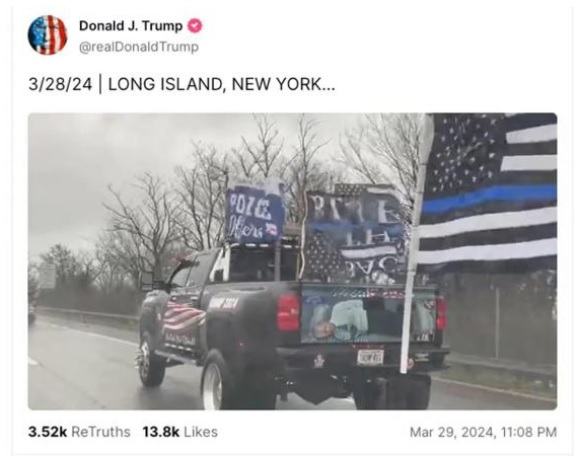This screenshot has width=577, height=470.
Task: Click the roadside sign at video's left edge
Action: (x=47, y=276)
